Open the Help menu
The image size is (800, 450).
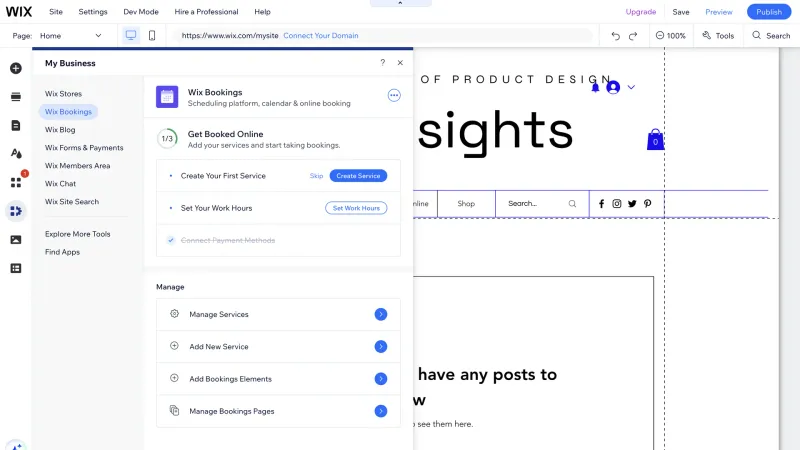(x=262, y=12)
